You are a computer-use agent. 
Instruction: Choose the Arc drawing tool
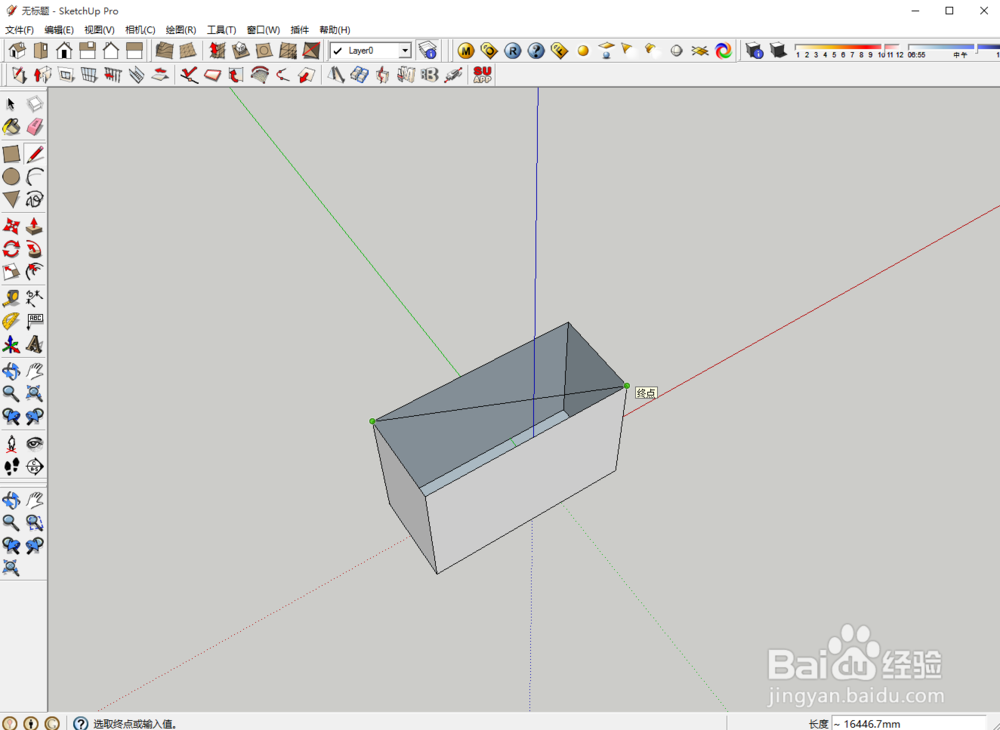coord(34,177)
